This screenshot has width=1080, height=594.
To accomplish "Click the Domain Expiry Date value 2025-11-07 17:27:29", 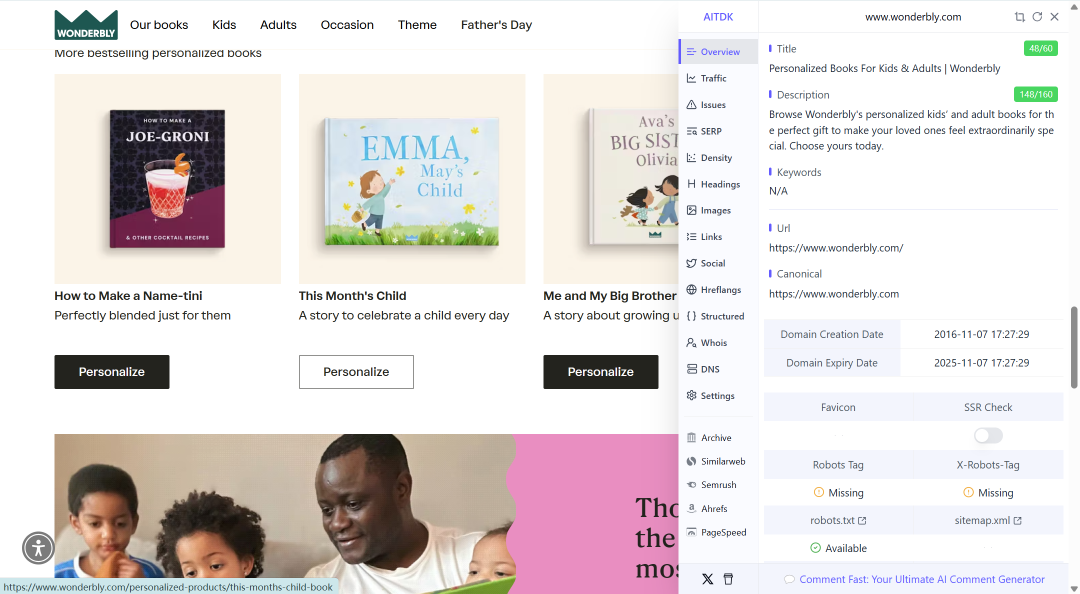I will point(982,363).
